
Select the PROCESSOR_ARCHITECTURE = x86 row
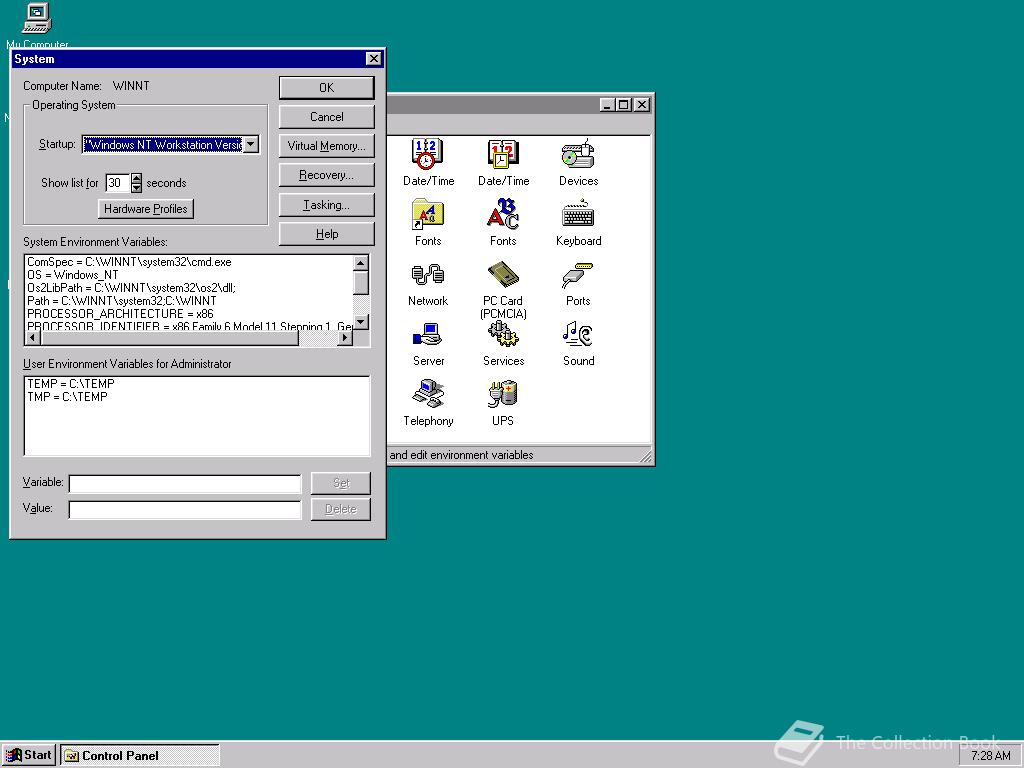189,314
